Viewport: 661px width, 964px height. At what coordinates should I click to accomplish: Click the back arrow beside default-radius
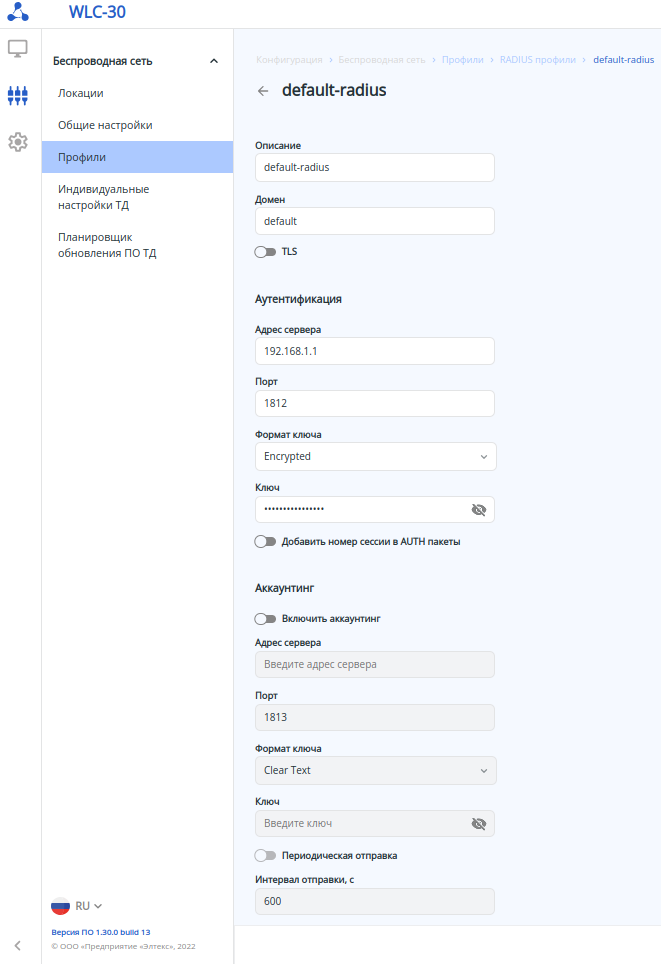pos(263,91)
